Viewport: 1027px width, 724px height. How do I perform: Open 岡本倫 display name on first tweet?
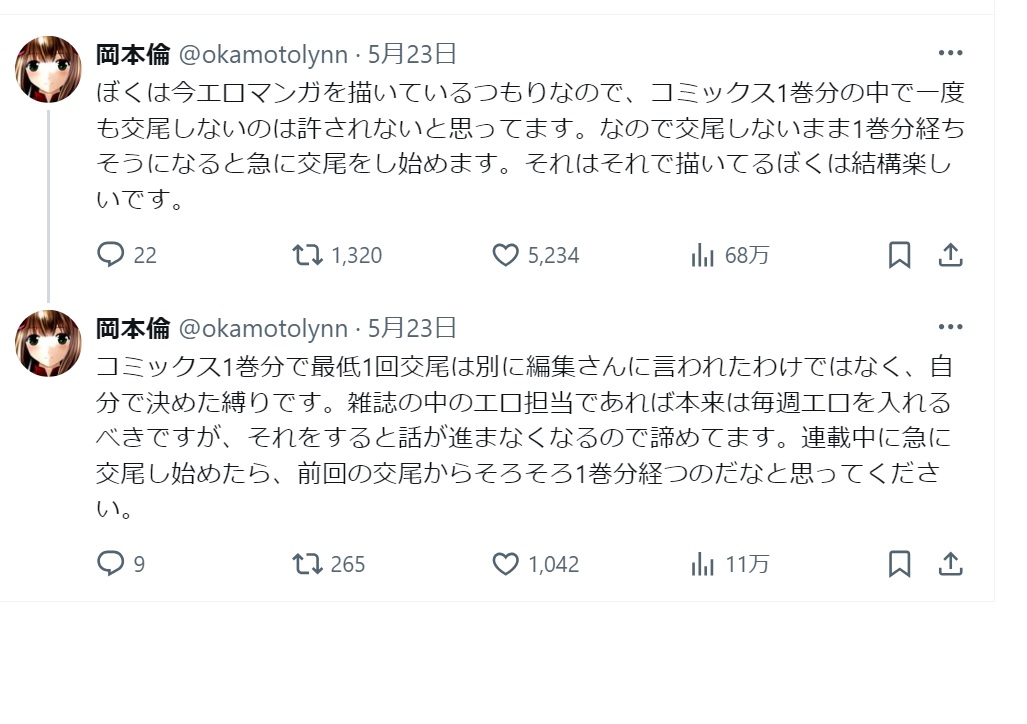[133, 53]
